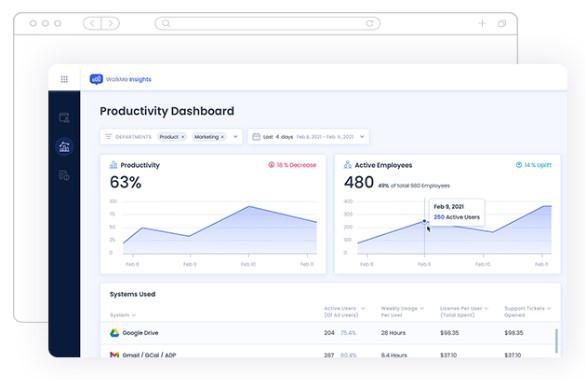Click the WalkMe Insights logo
Image resolution: width=585 pixels, height=380 pixels.
click(x=121, y=79)
